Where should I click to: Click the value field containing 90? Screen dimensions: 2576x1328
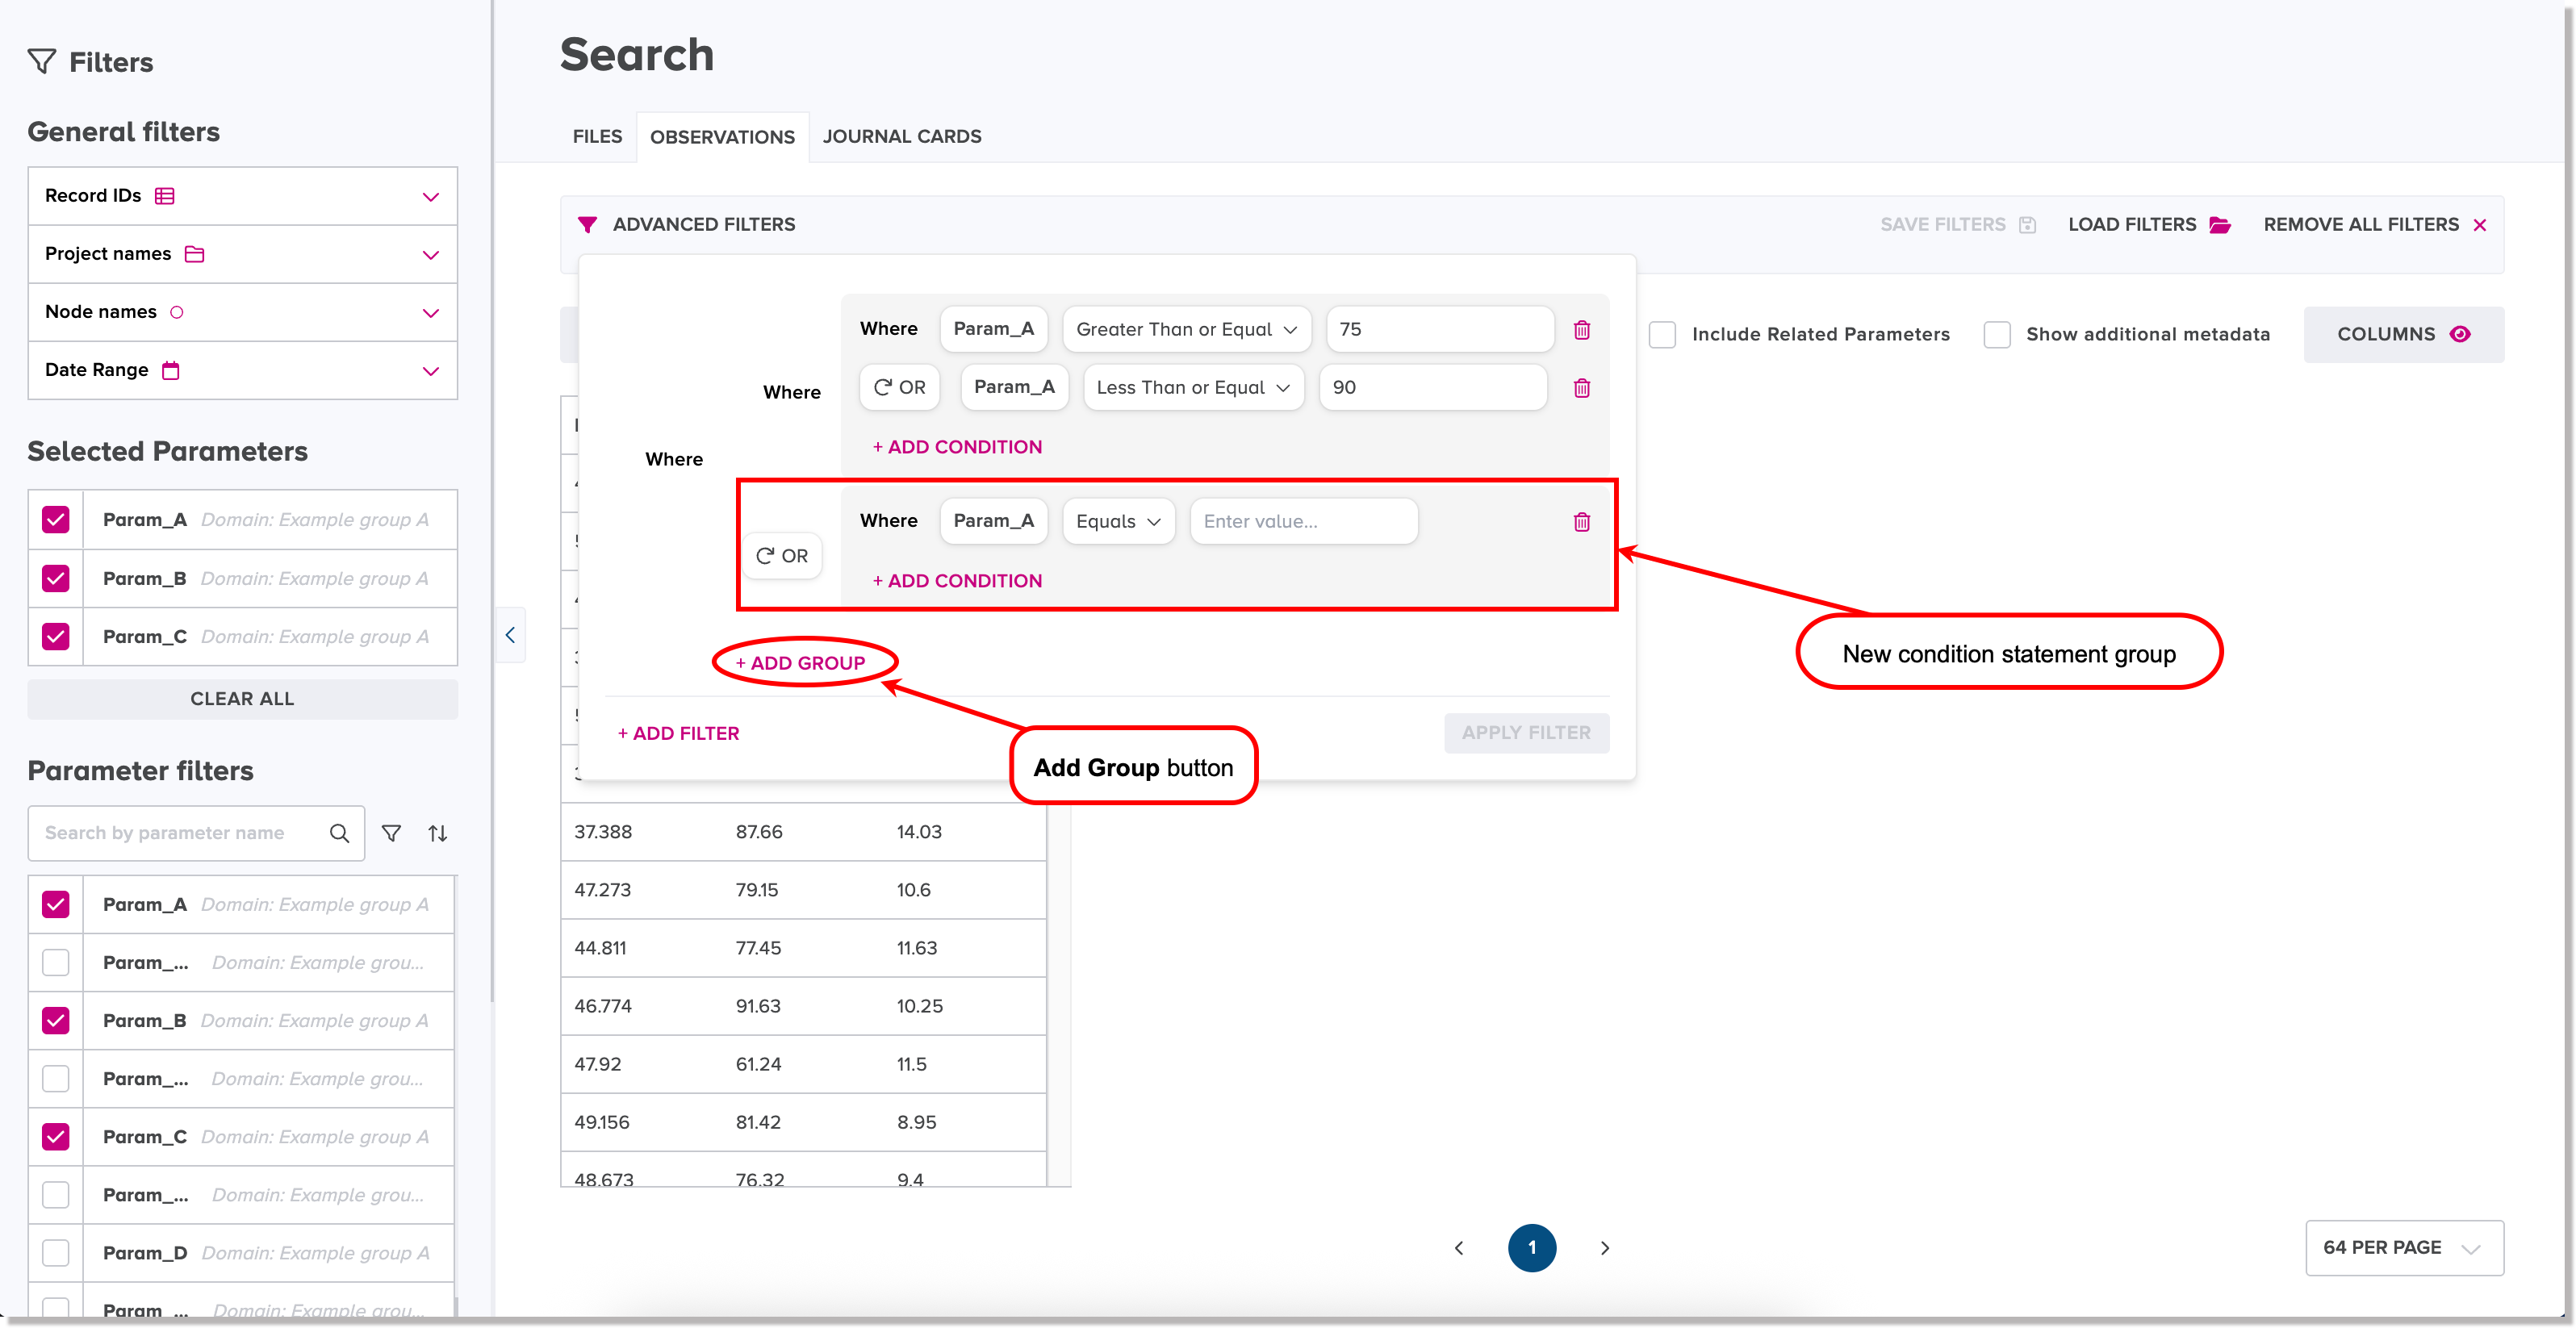click(1433, 388)
